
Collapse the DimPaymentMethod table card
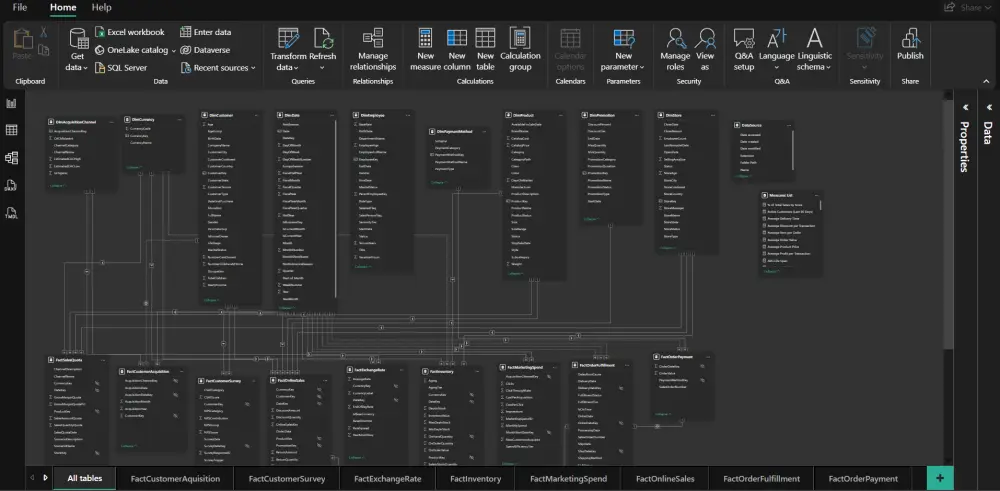coord(439,182)
